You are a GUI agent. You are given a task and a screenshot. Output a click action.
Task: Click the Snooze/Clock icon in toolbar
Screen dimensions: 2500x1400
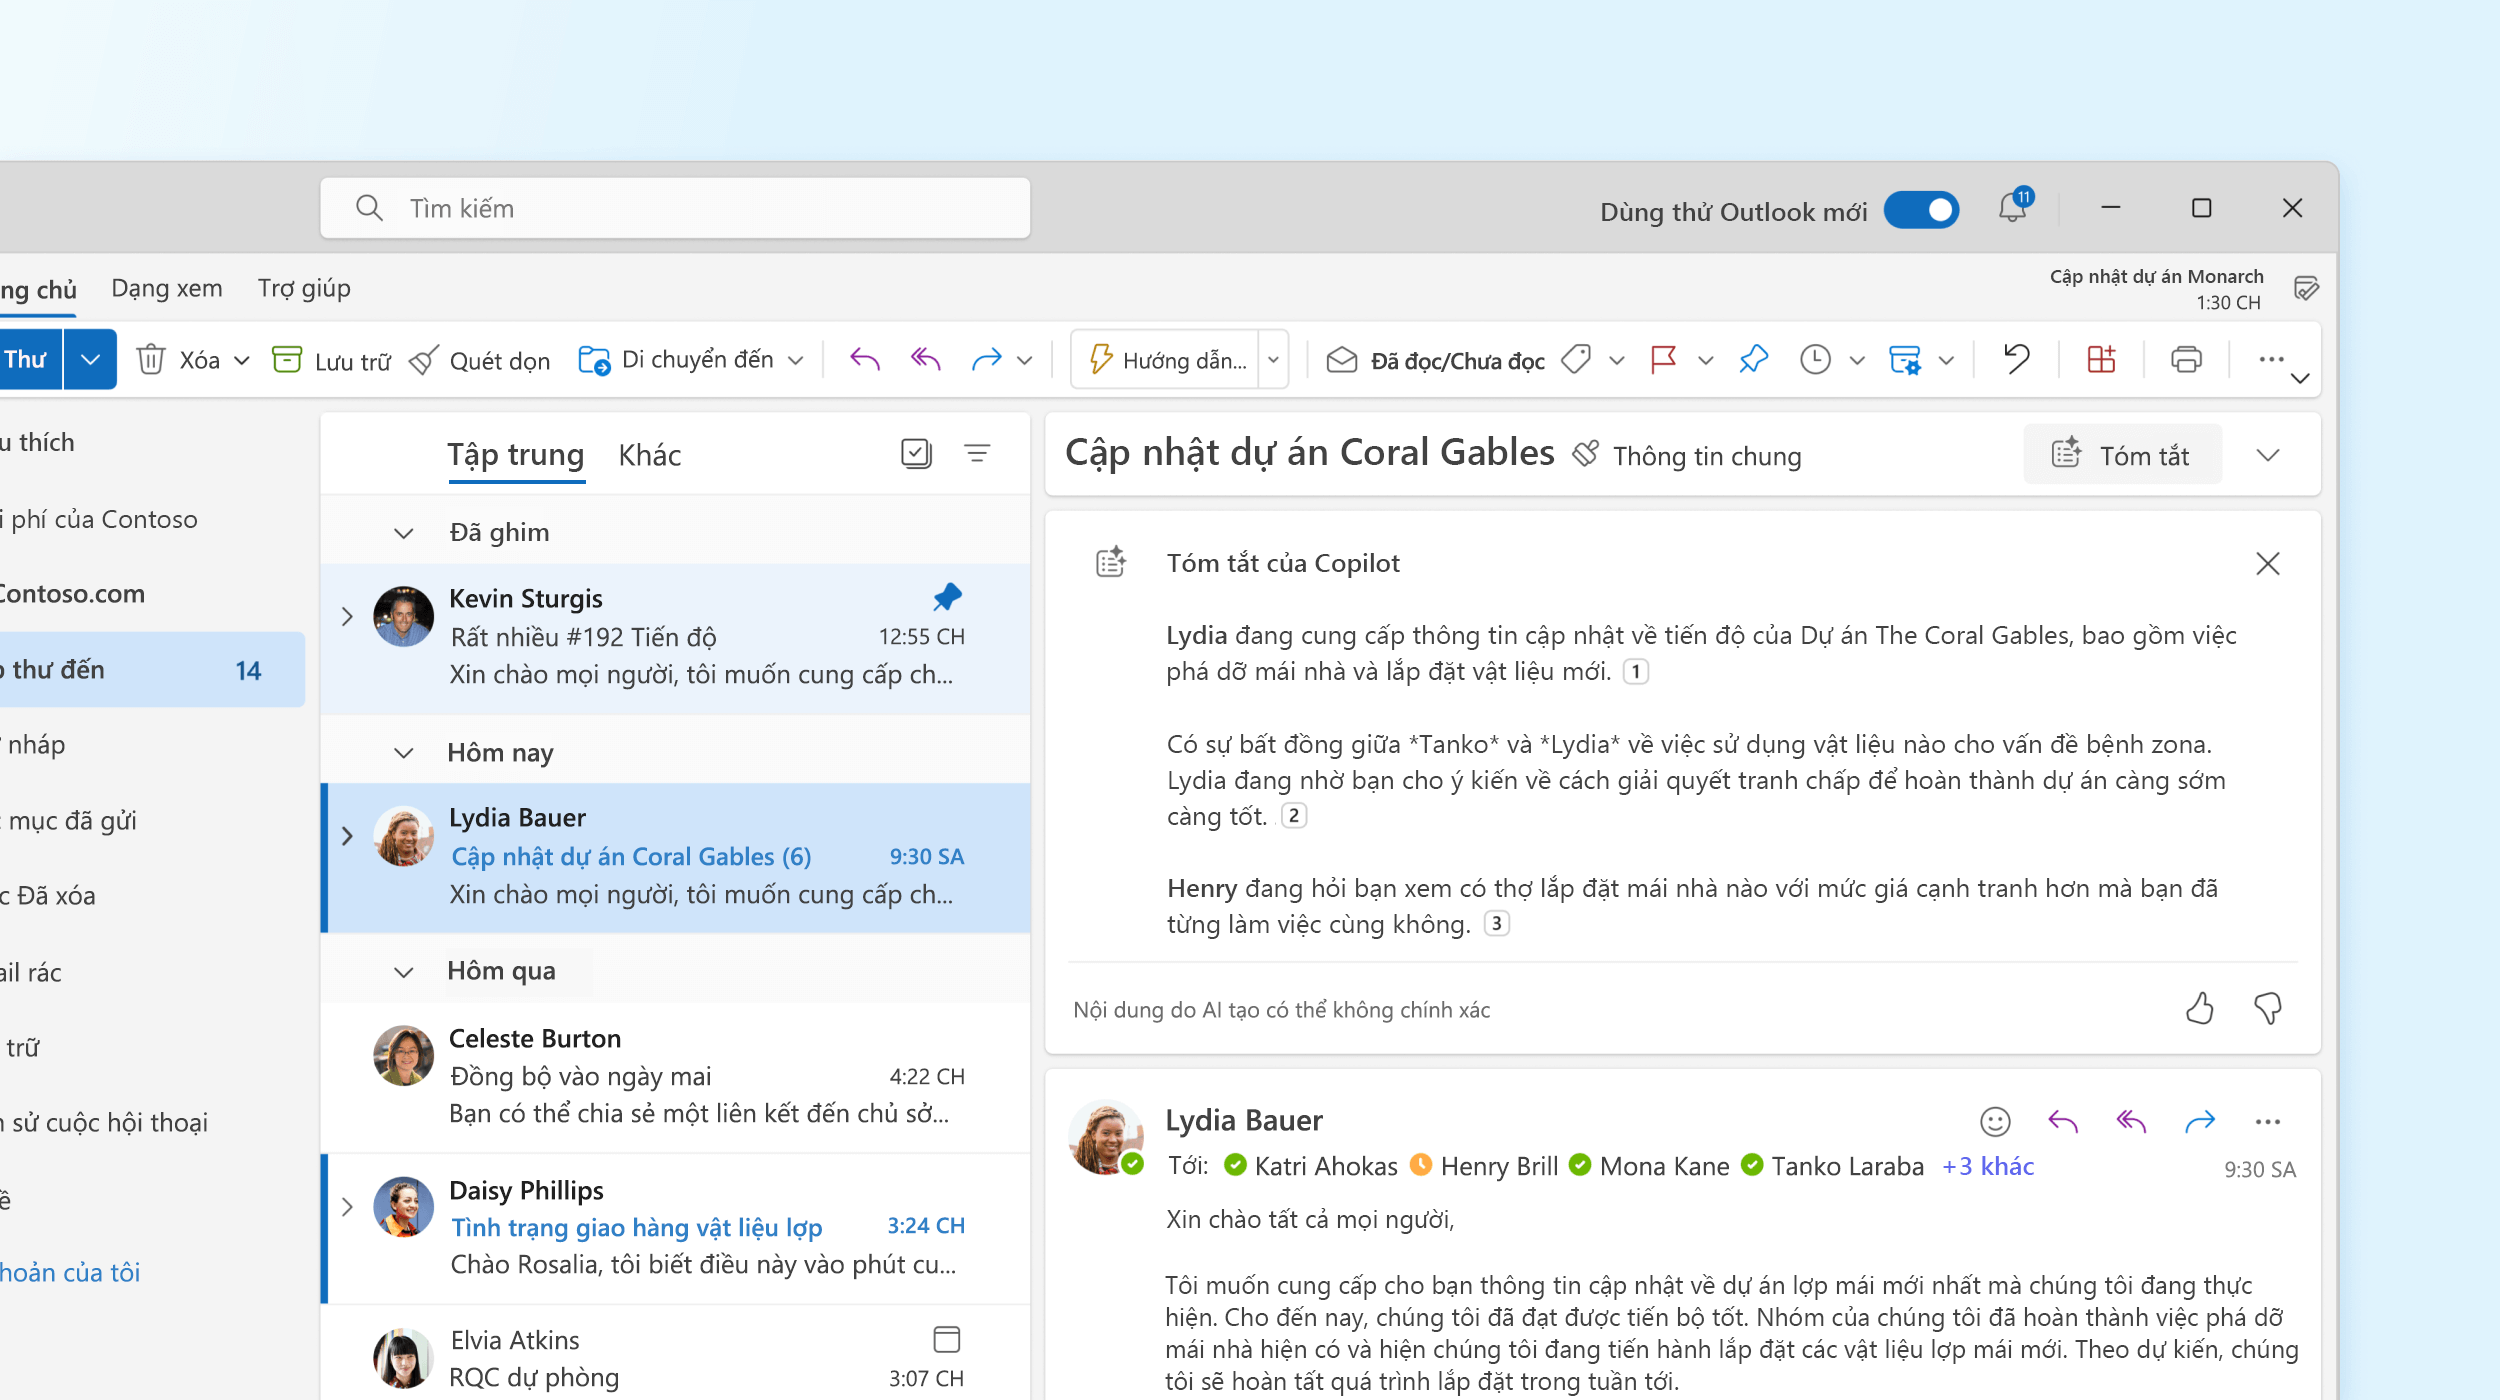tap(1815, 359)
